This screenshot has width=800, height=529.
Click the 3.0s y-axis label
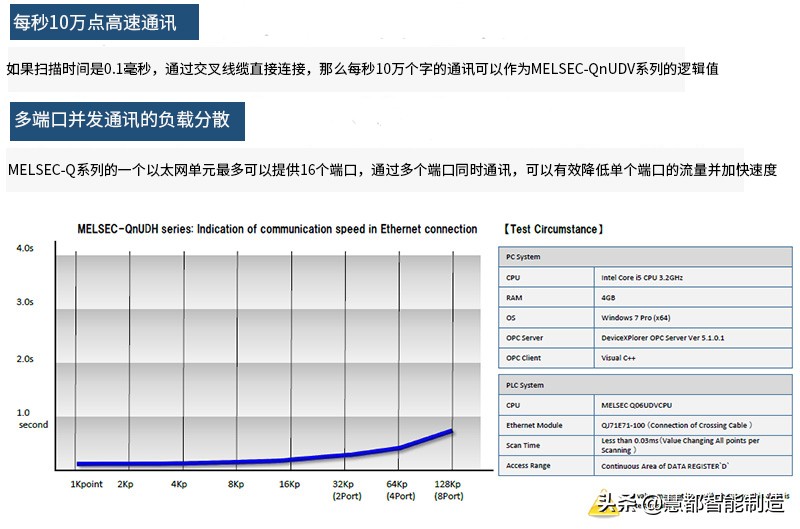coord(24,302)
